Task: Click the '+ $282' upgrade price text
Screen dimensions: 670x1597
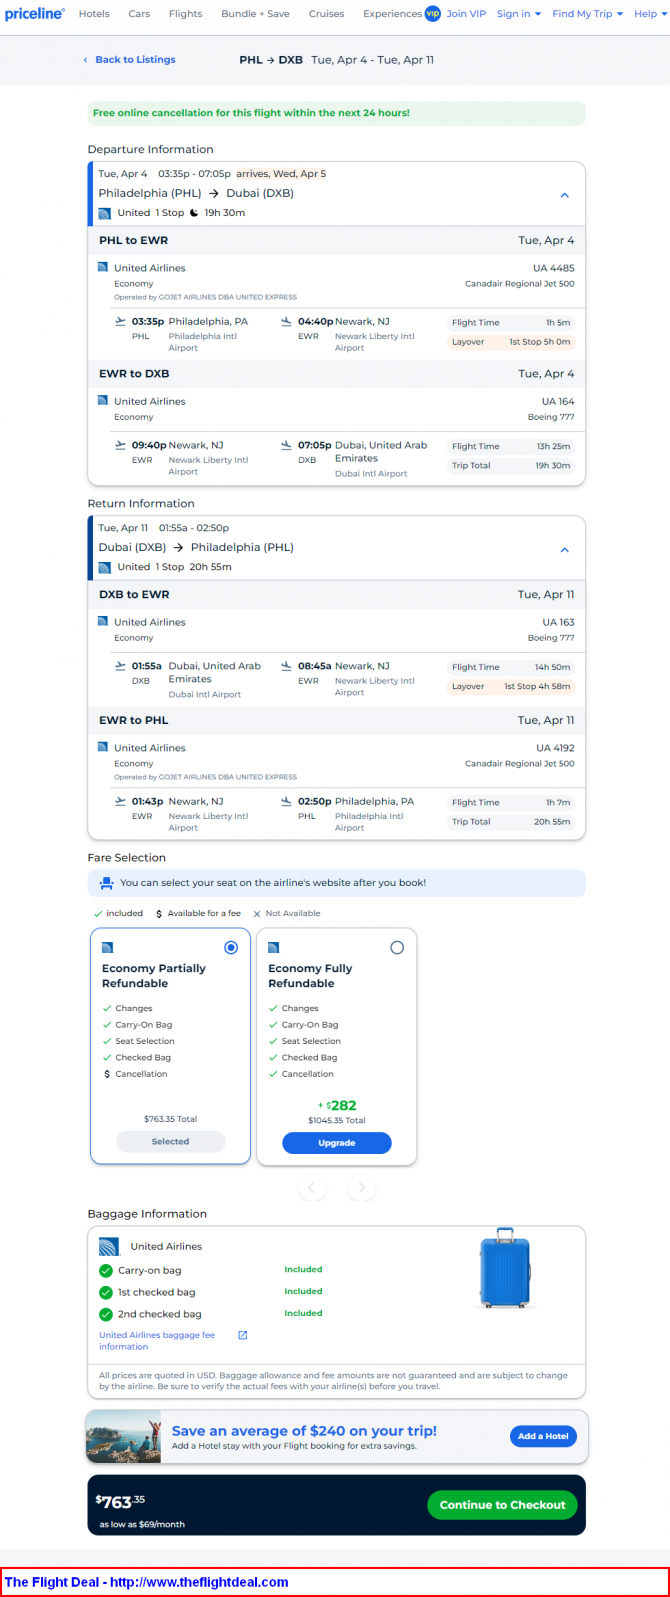Action: click(x=337, y=1106)
